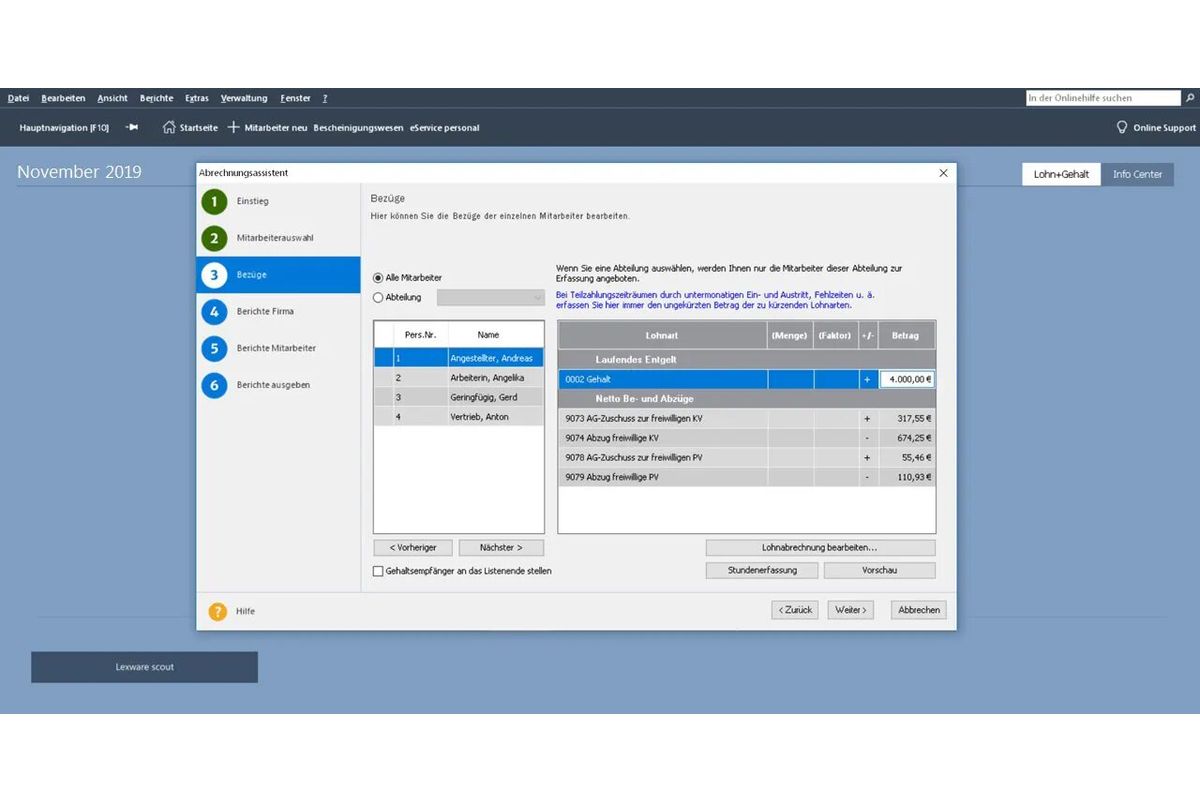
Task: Click the Pers.Nr. column header
Action: pos(418,335)
